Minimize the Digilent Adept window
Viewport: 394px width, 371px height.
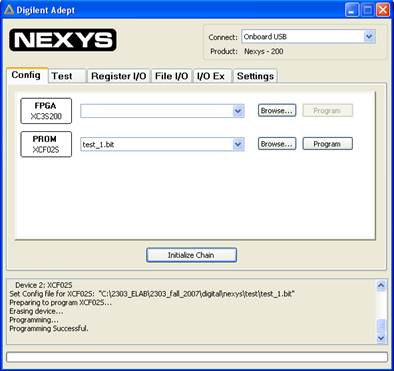pyautogui.click(x=352, y=10)
